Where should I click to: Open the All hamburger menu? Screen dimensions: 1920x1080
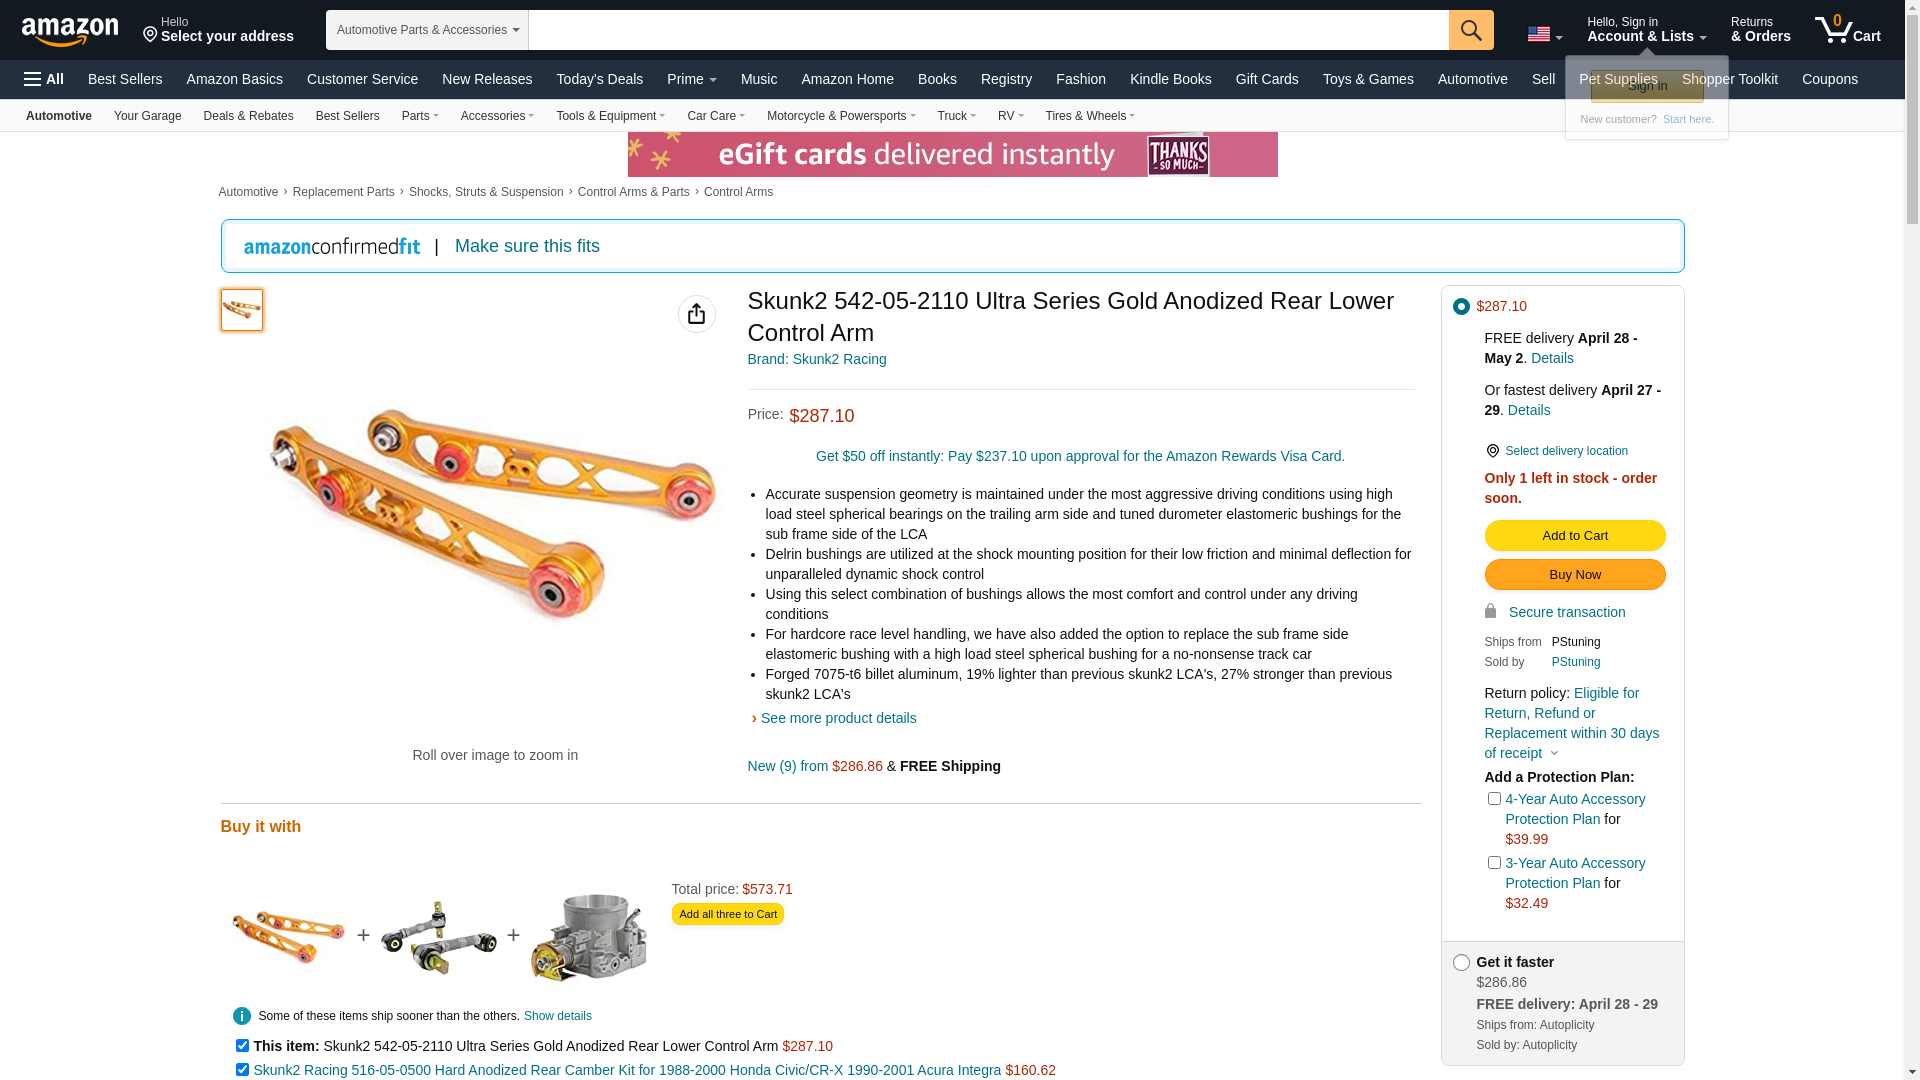44,79
